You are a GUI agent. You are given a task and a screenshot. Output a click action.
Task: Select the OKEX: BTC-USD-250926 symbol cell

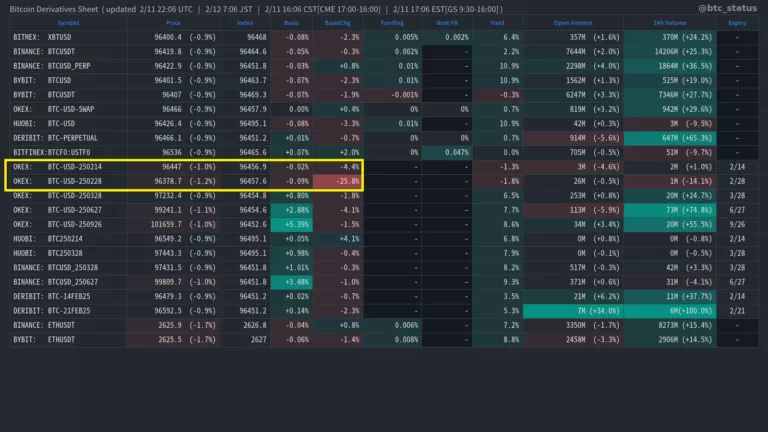click(x=68, y=224)
